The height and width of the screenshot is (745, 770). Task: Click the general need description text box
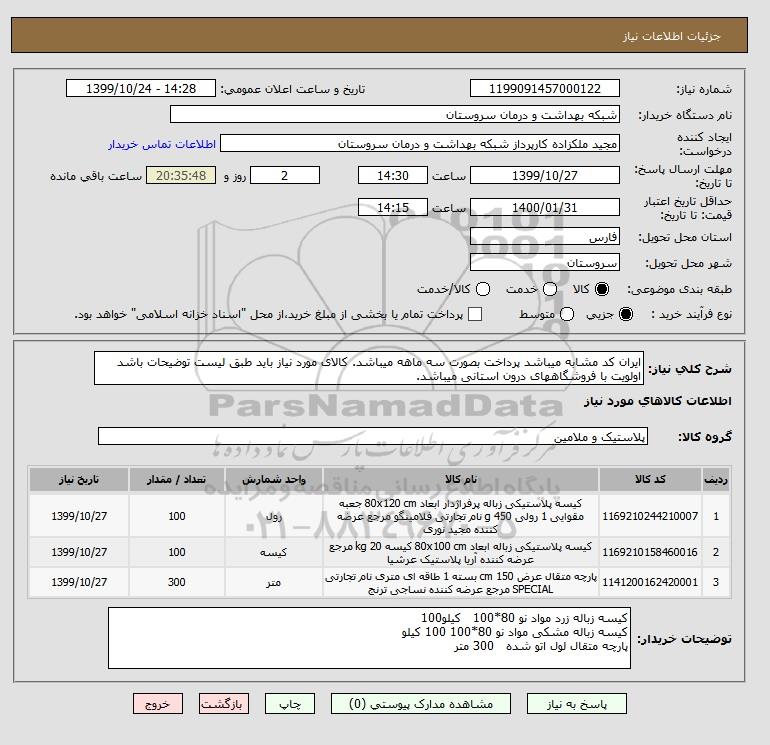369,368
